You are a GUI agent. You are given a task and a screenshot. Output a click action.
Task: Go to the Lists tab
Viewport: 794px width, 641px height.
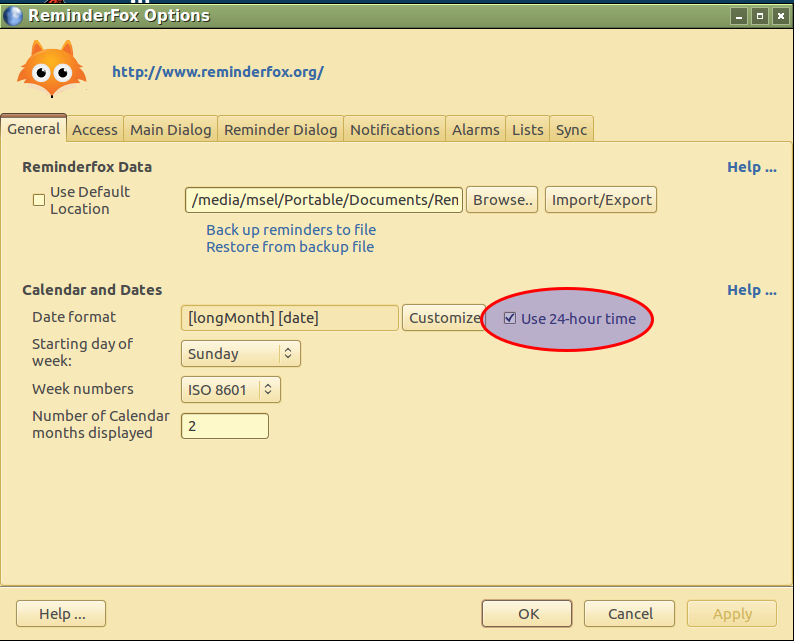pyautogui.click(x=527, y=130)
